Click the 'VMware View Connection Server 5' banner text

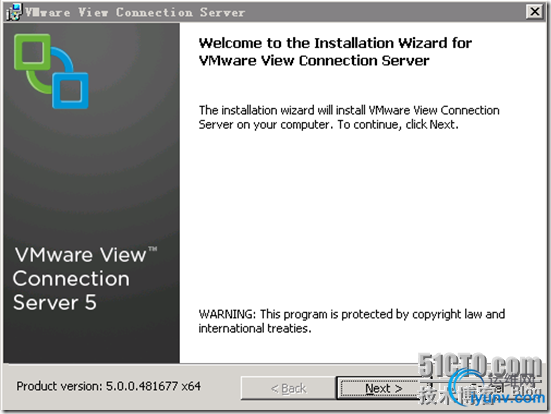point(85,279)
